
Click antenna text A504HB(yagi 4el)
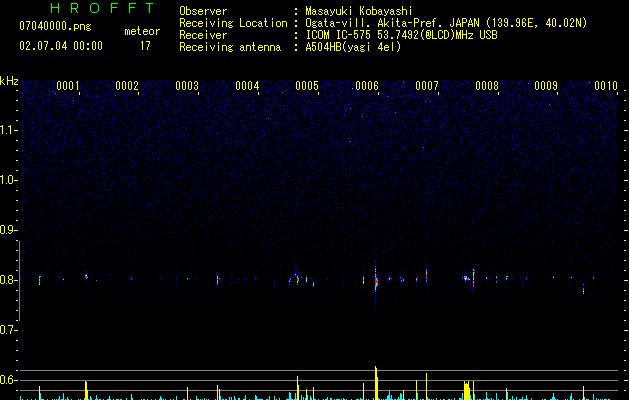pyautogui.click(x=353, y=47)
